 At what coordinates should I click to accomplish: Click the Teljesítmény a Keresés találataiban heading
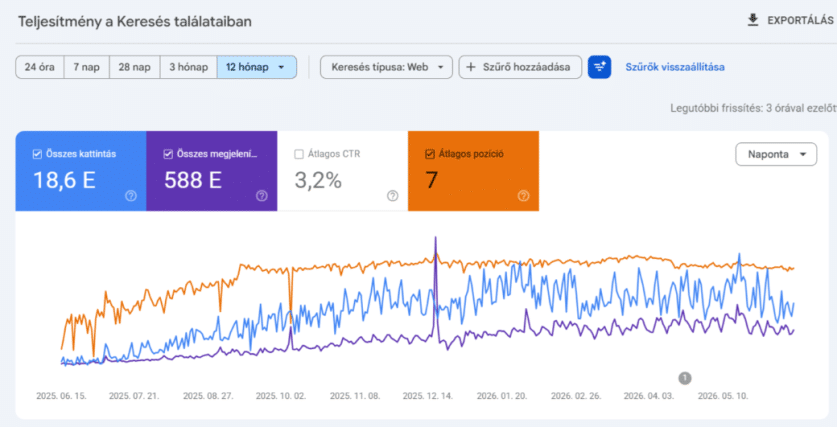pos(135,22)
